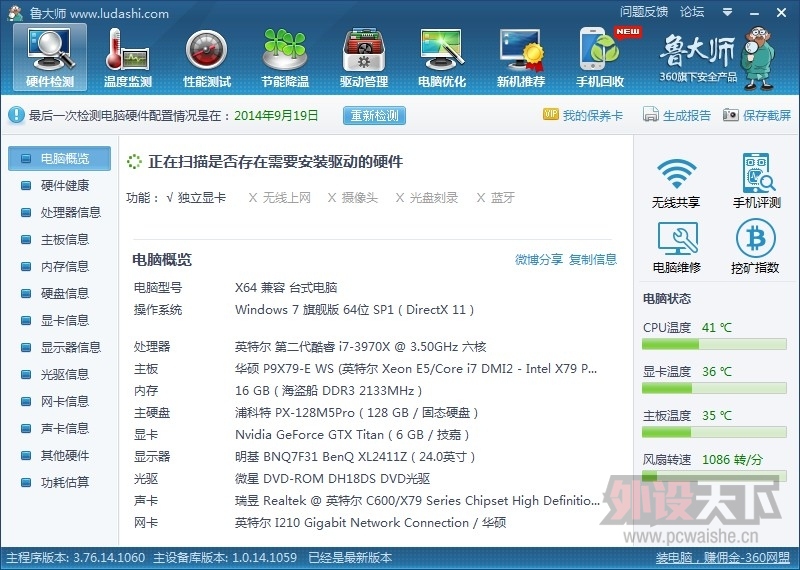The height and width of the screenshot is (570, 800).
Task: Click 装电脑，赚佣金-360网盟 link
Action: click(x=722, y=557)
